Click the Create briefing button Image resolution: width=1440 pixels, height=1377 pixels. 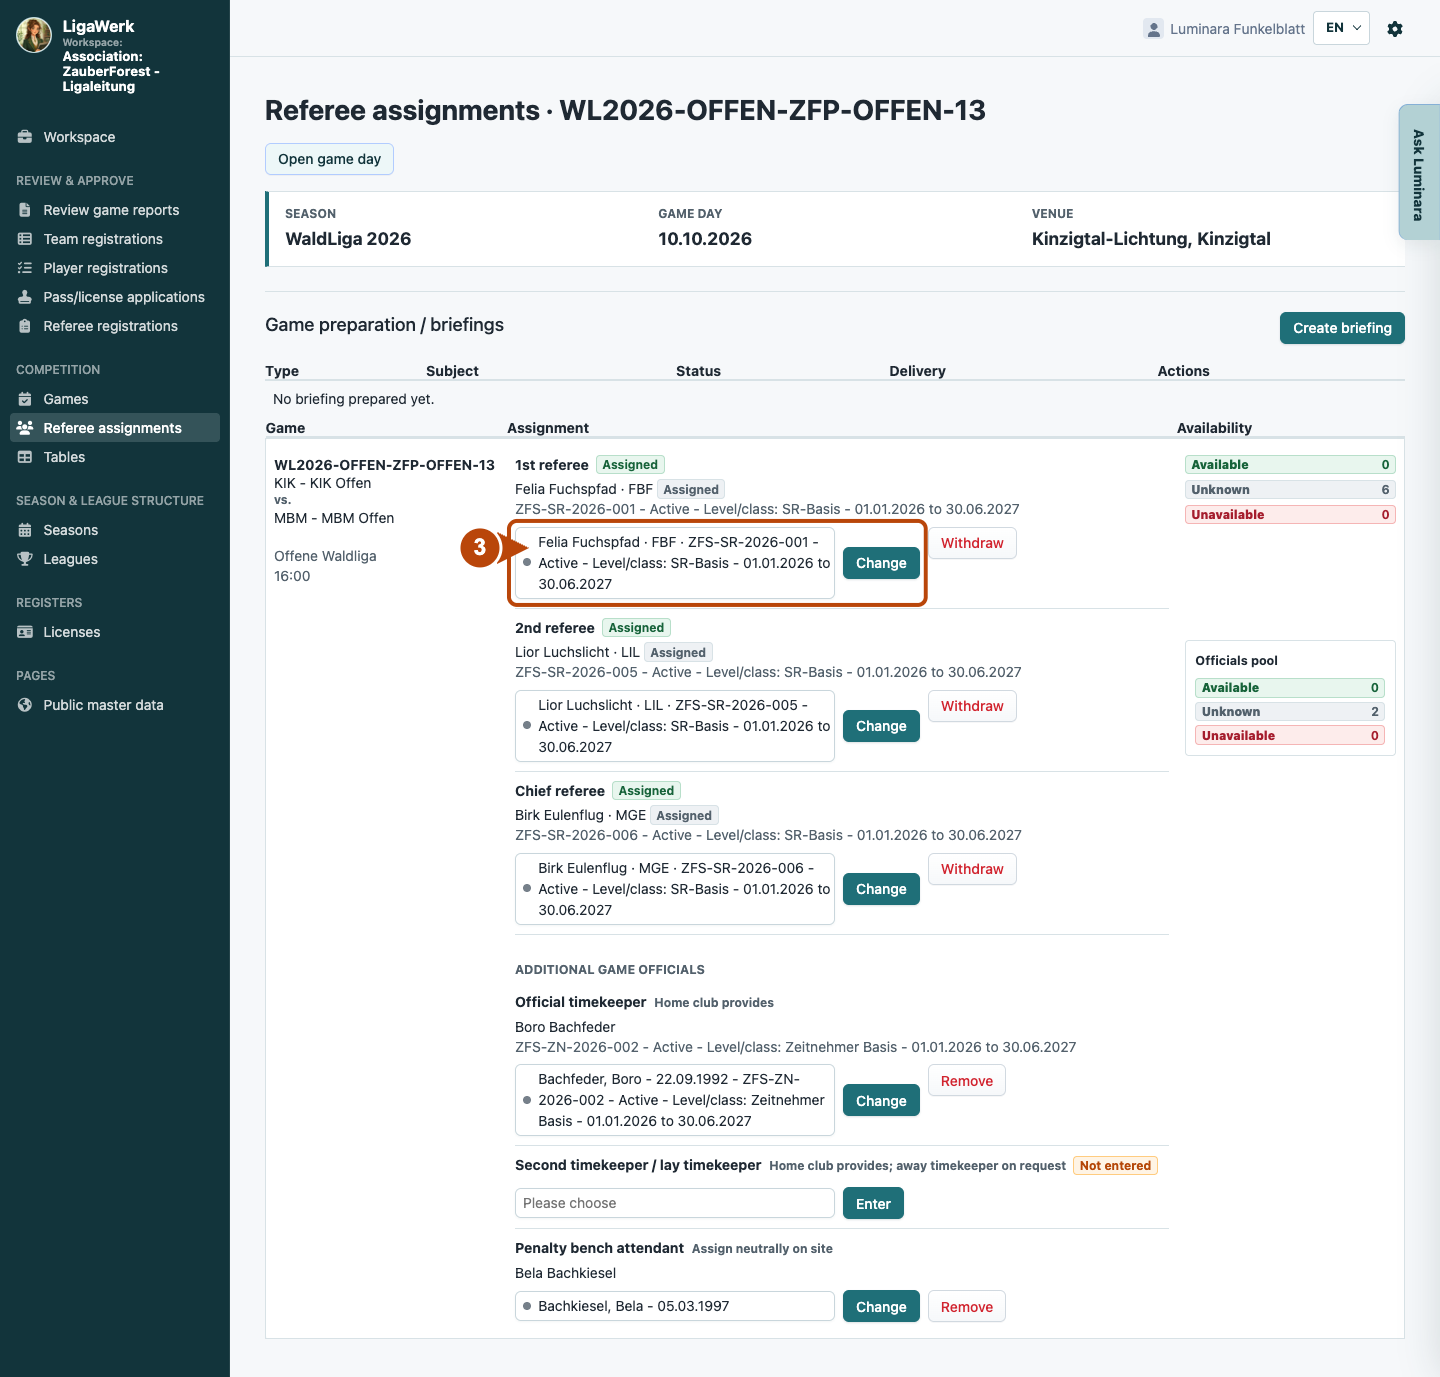click(1342, 328)
